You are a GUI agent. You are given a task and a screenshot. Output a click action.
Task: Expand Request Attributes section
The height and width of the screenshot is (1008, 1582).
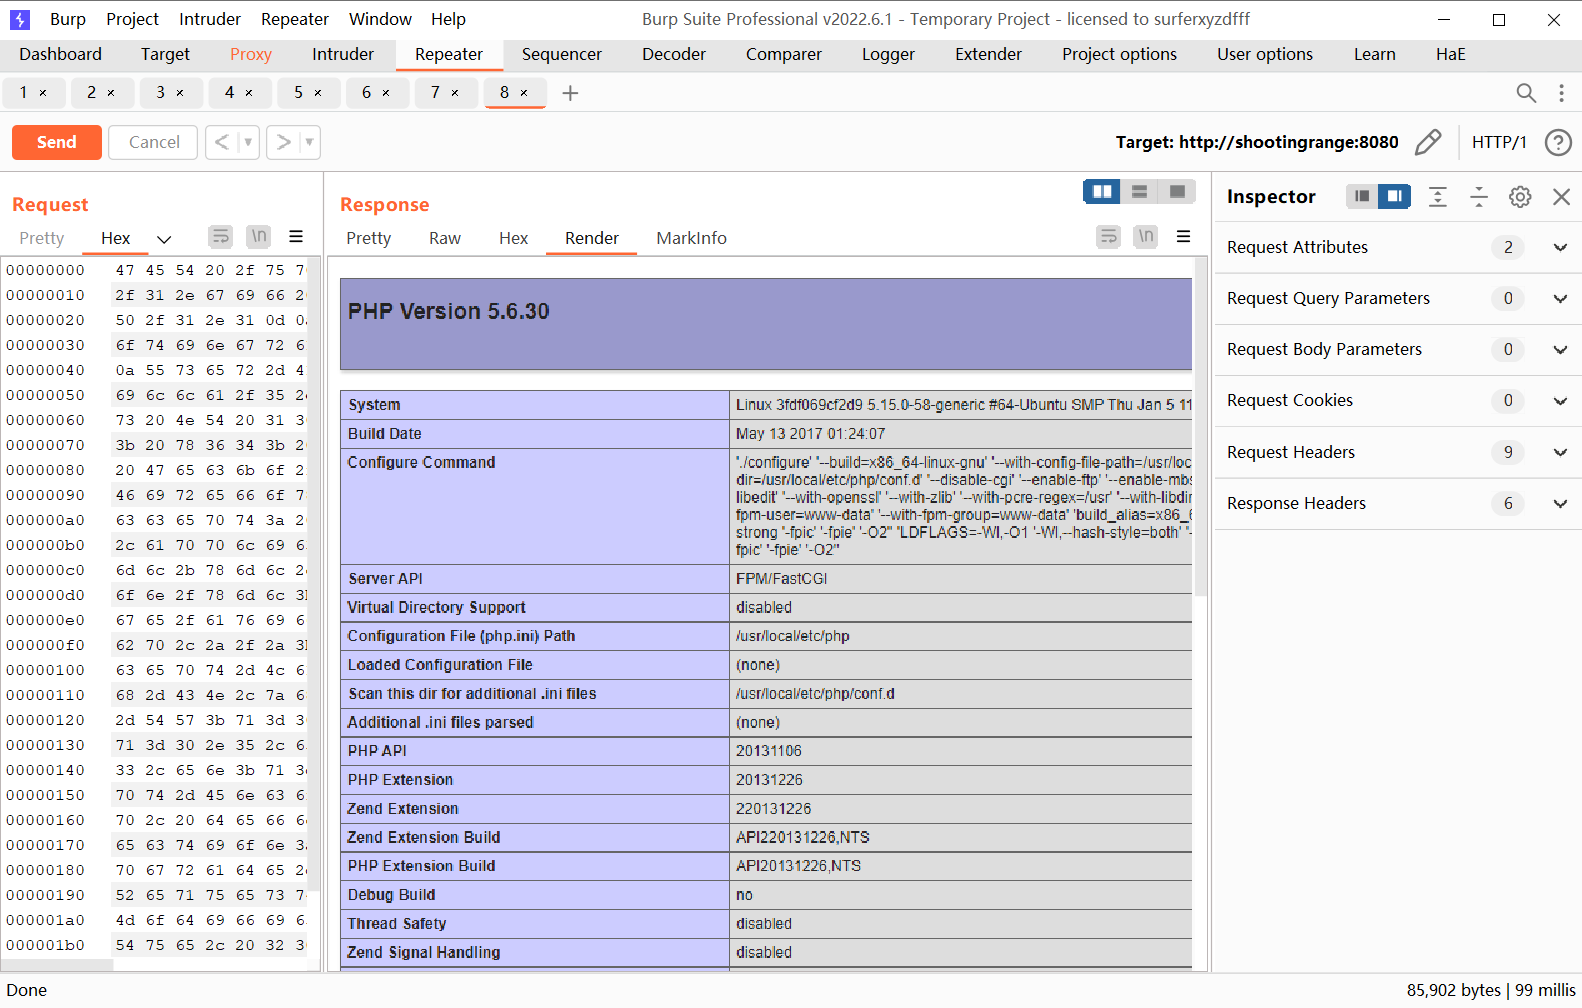click(1560, 247)
